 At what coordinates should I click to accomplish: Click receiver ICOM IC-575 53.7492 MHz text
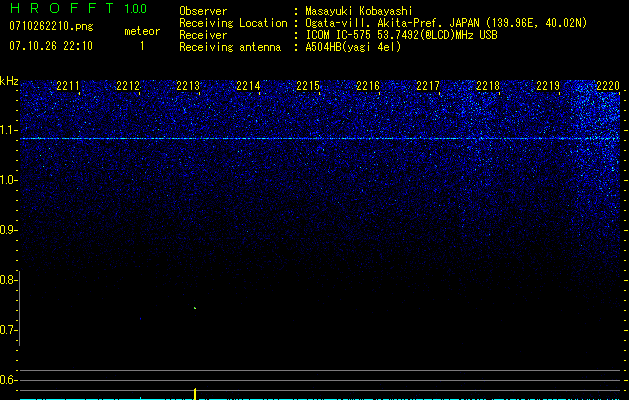tap(401, 35)
